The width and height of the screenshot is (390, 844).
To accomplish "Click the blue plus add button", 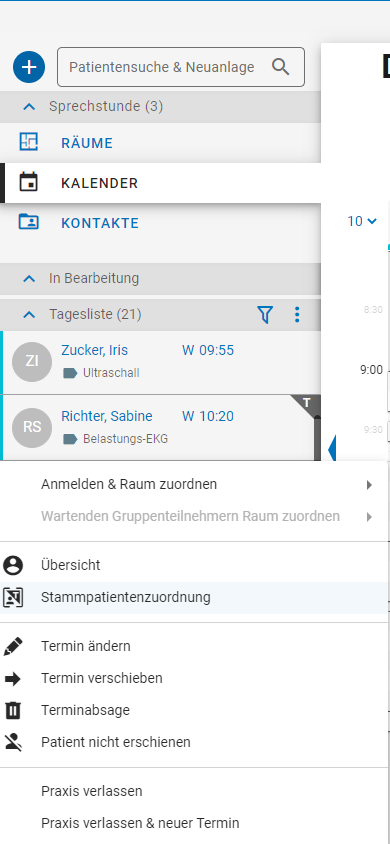I will pyautogui.click(x=29, y=67).
